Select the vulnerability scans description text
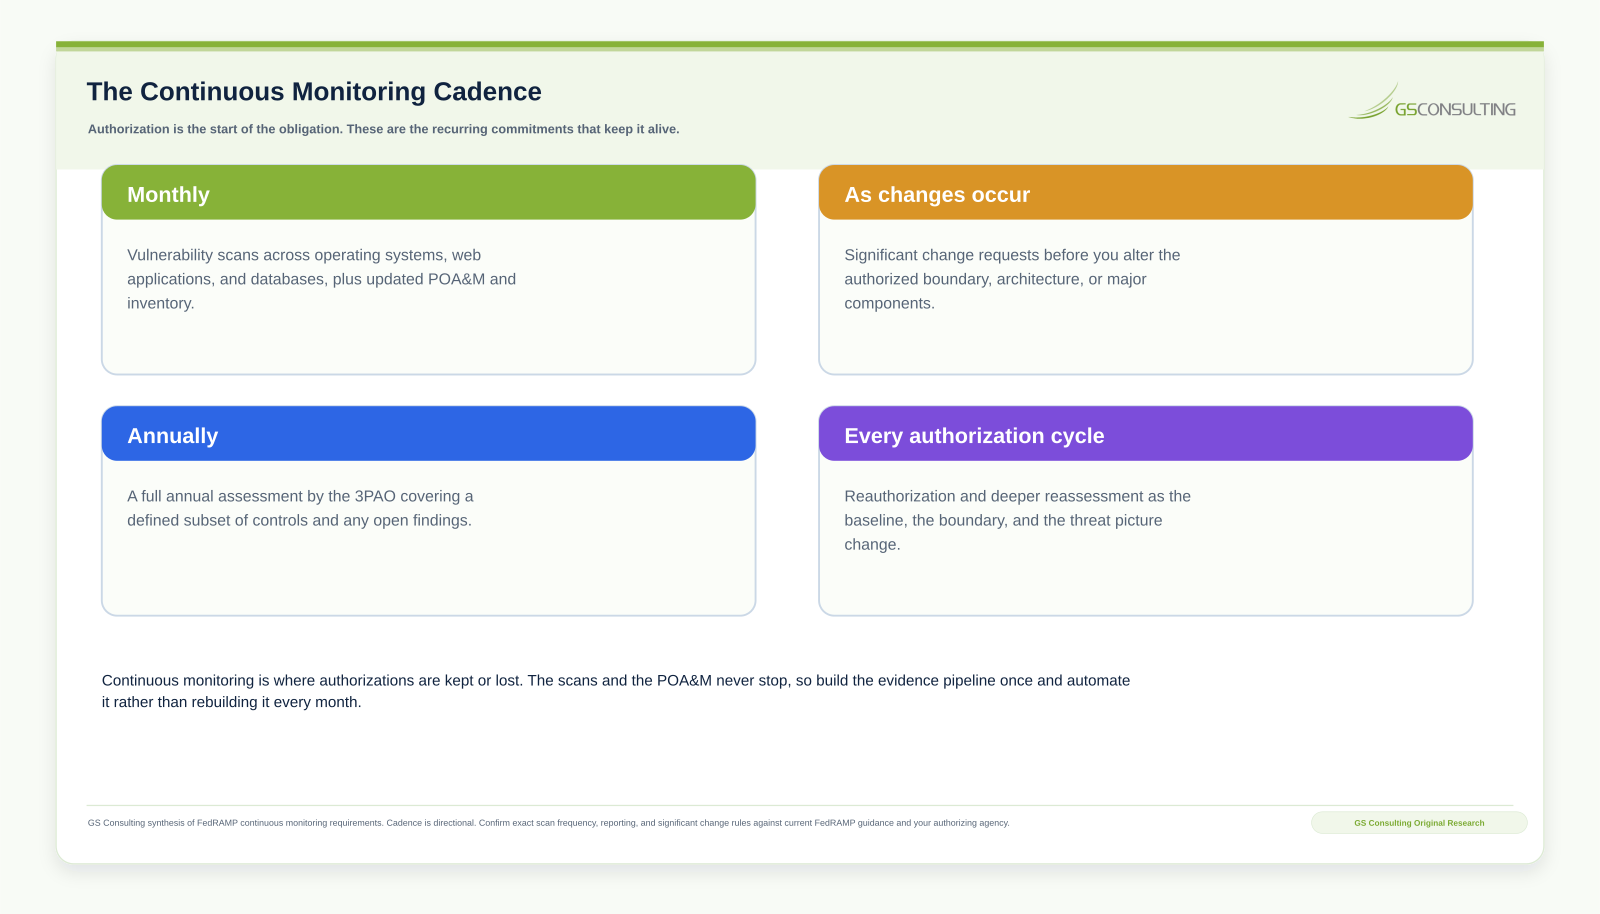The image size is (1600, 914). pyautogui.click(x=322, y=279)
